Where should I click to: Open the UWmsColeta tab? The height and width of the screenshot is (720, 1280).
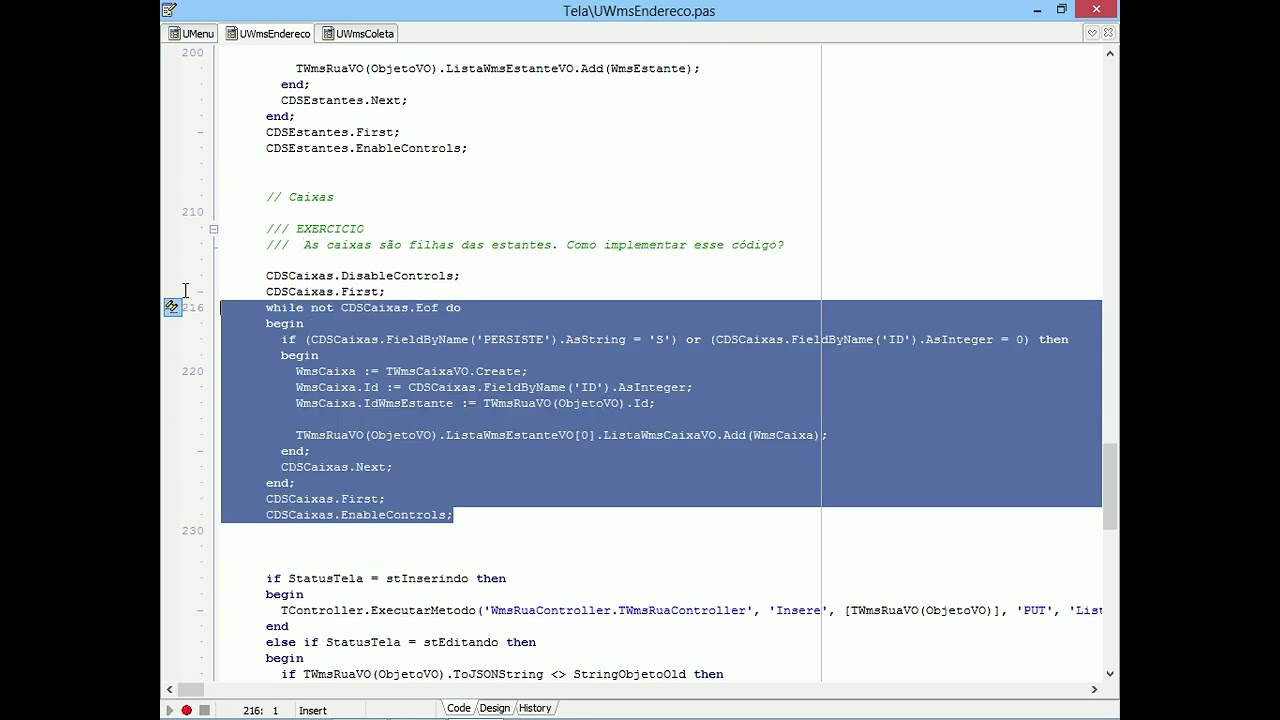(x=358, y=33)
